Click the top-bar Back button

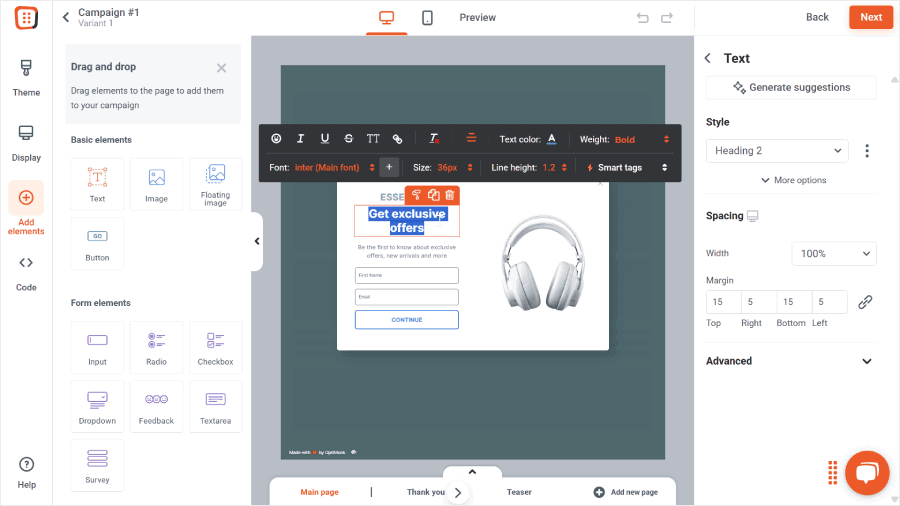(x=817, y=17)
